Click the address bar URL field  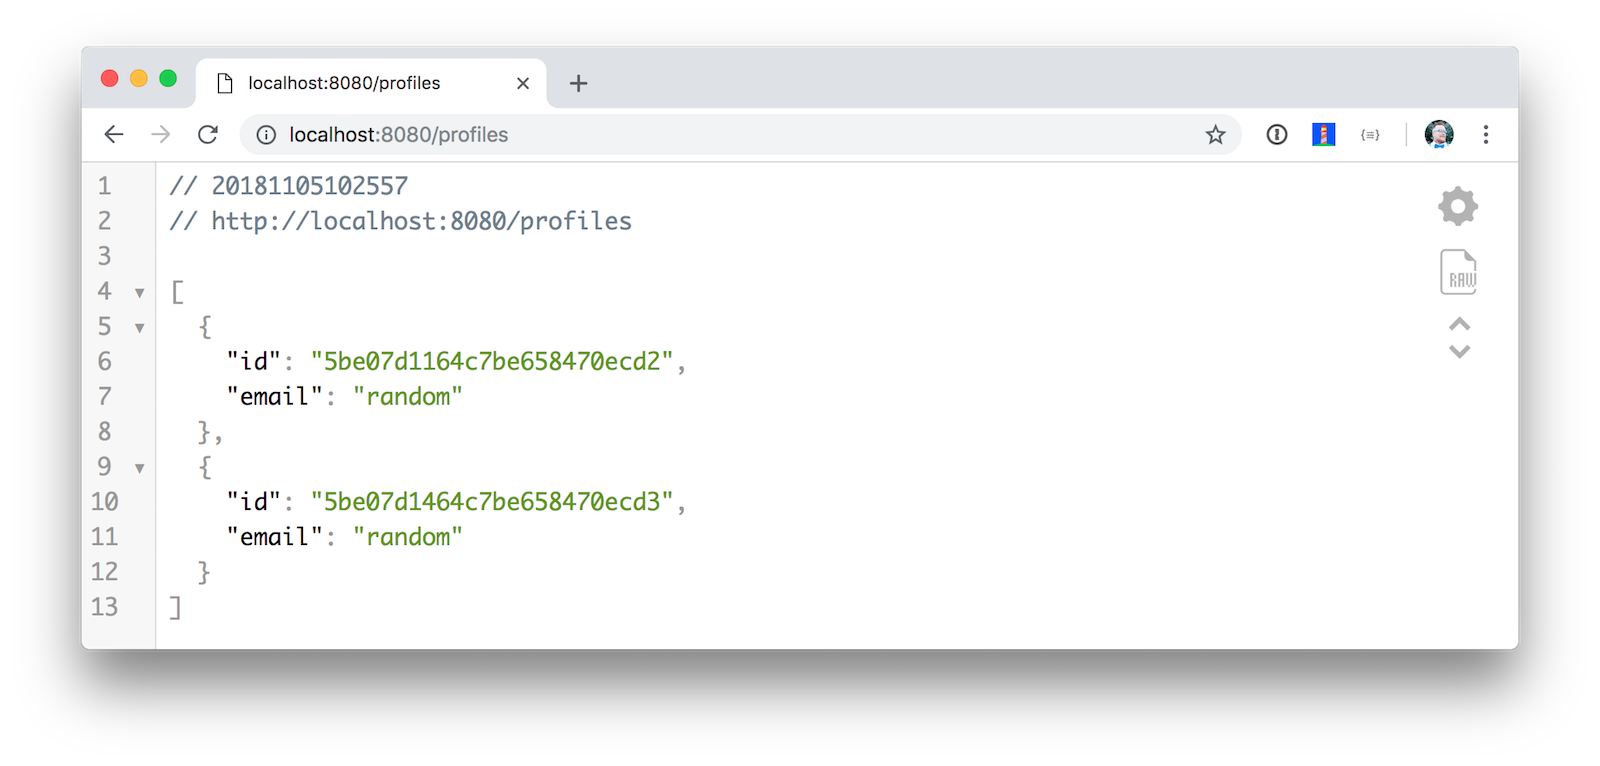(700, 135)
